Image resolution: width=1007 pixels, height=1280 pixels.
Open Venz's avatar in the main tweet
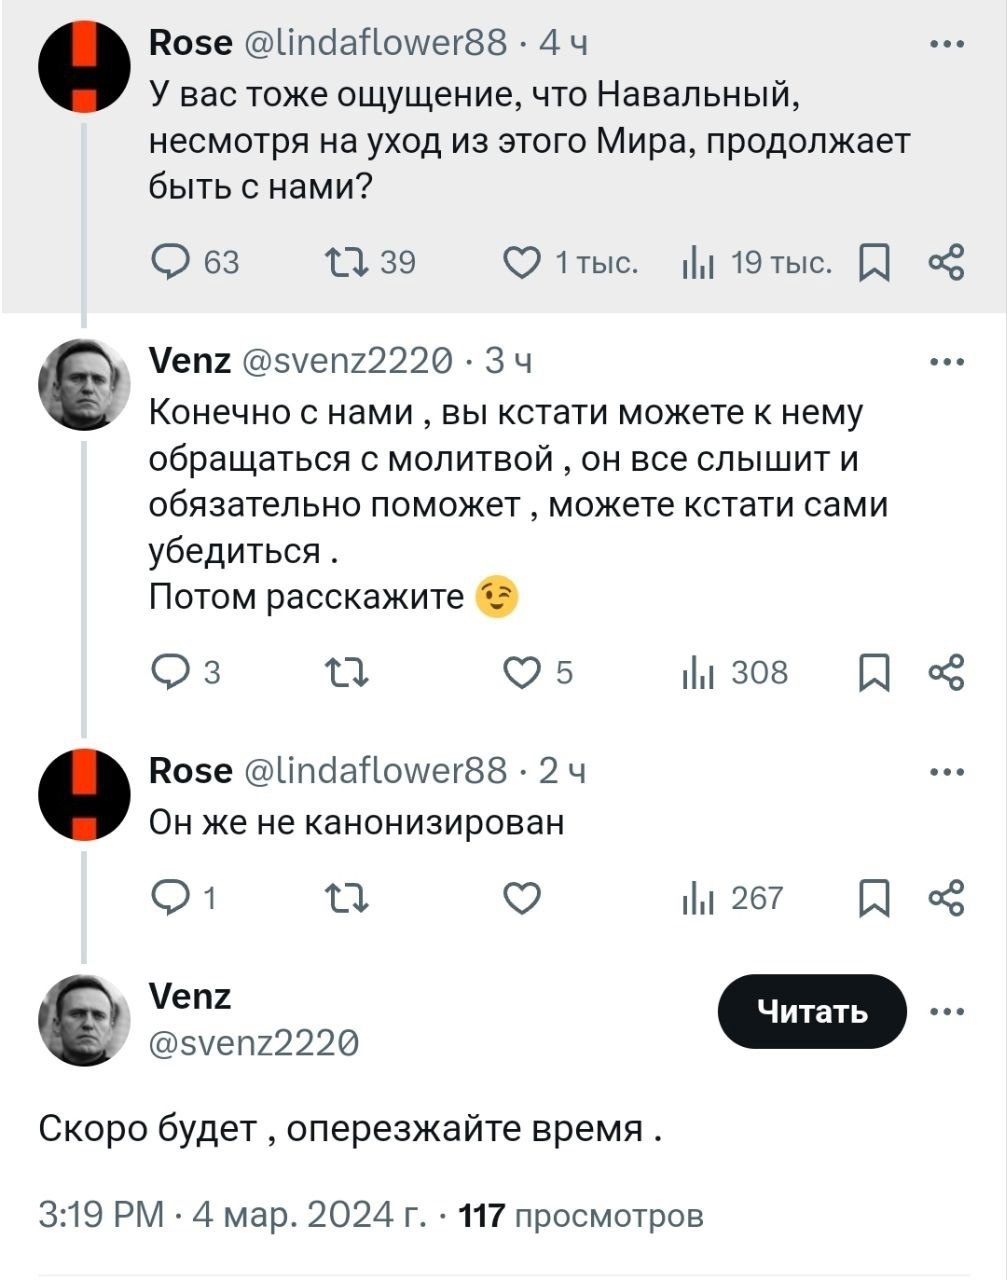(x=84, y=1020)
